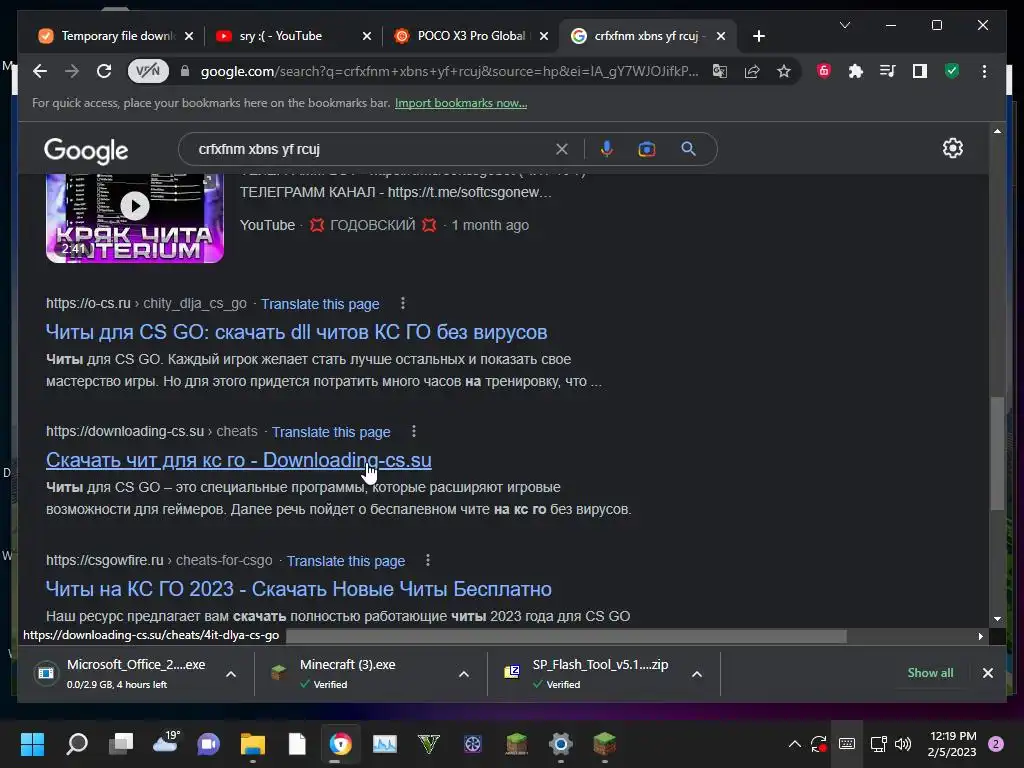1024x768 pixels.
Task: Open the clock showing 12:19 PM
Action: tap(952, 744)
